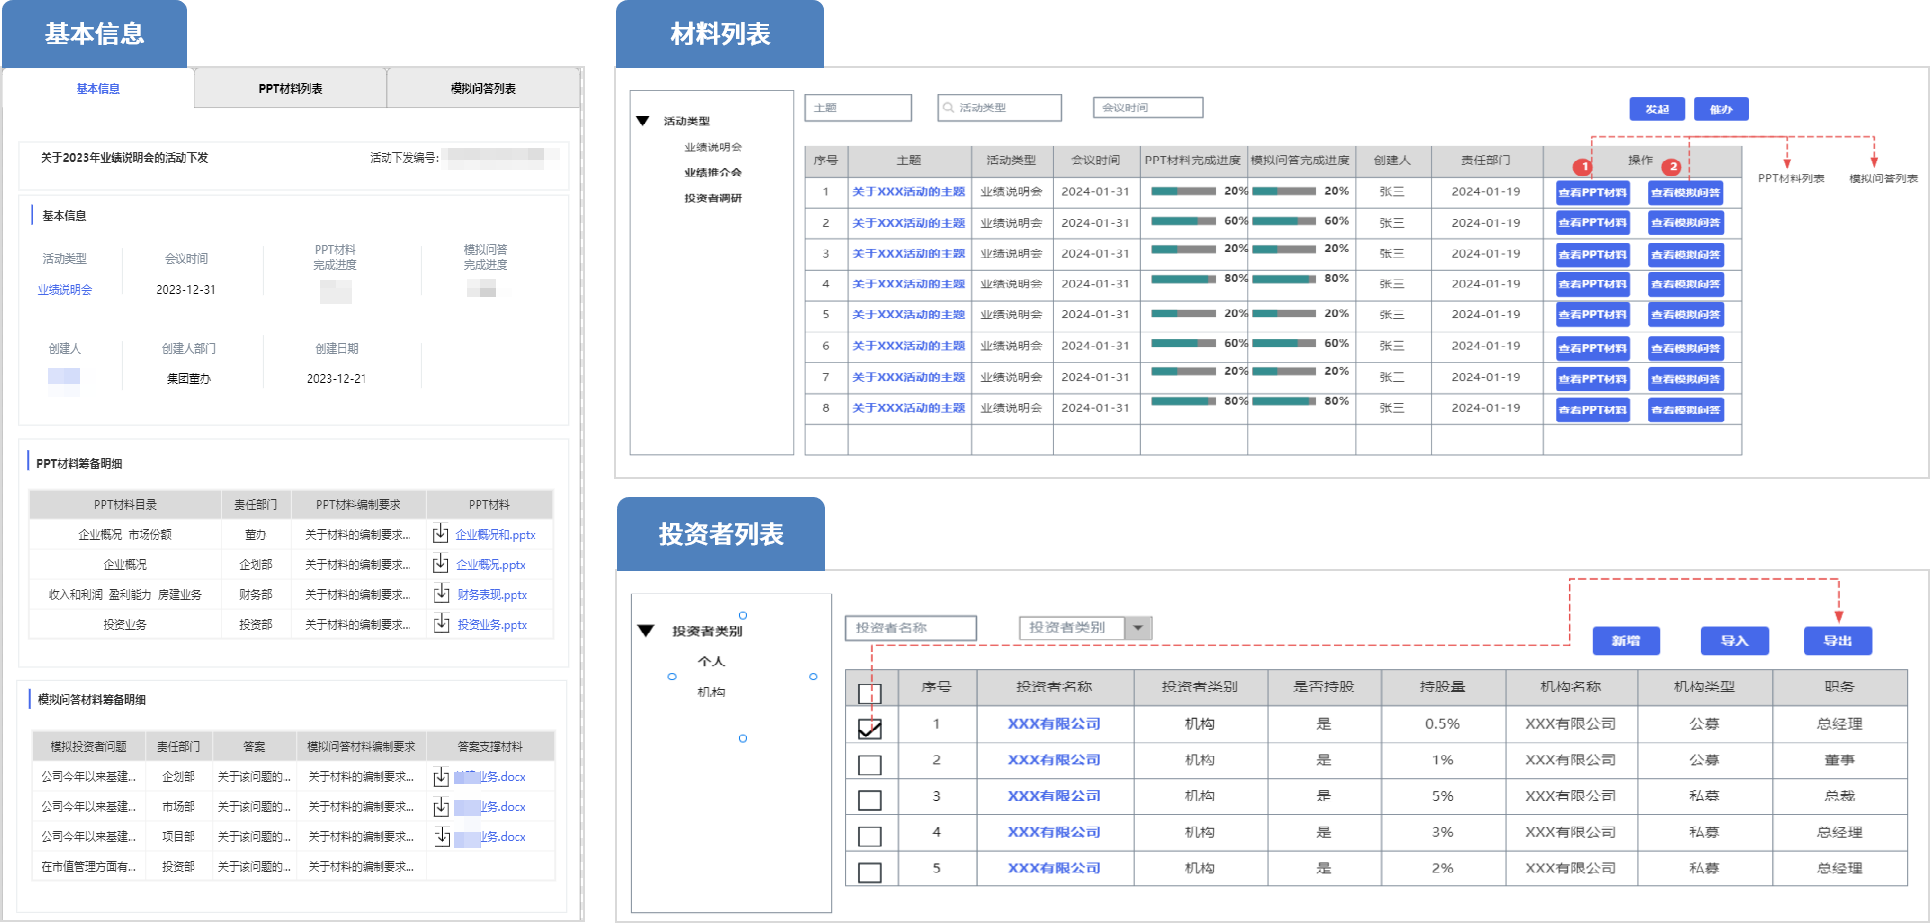Collapse the 活动类型 tree node
The height and width of the screenshot is (923, 1930).
(x=643, y=121)
